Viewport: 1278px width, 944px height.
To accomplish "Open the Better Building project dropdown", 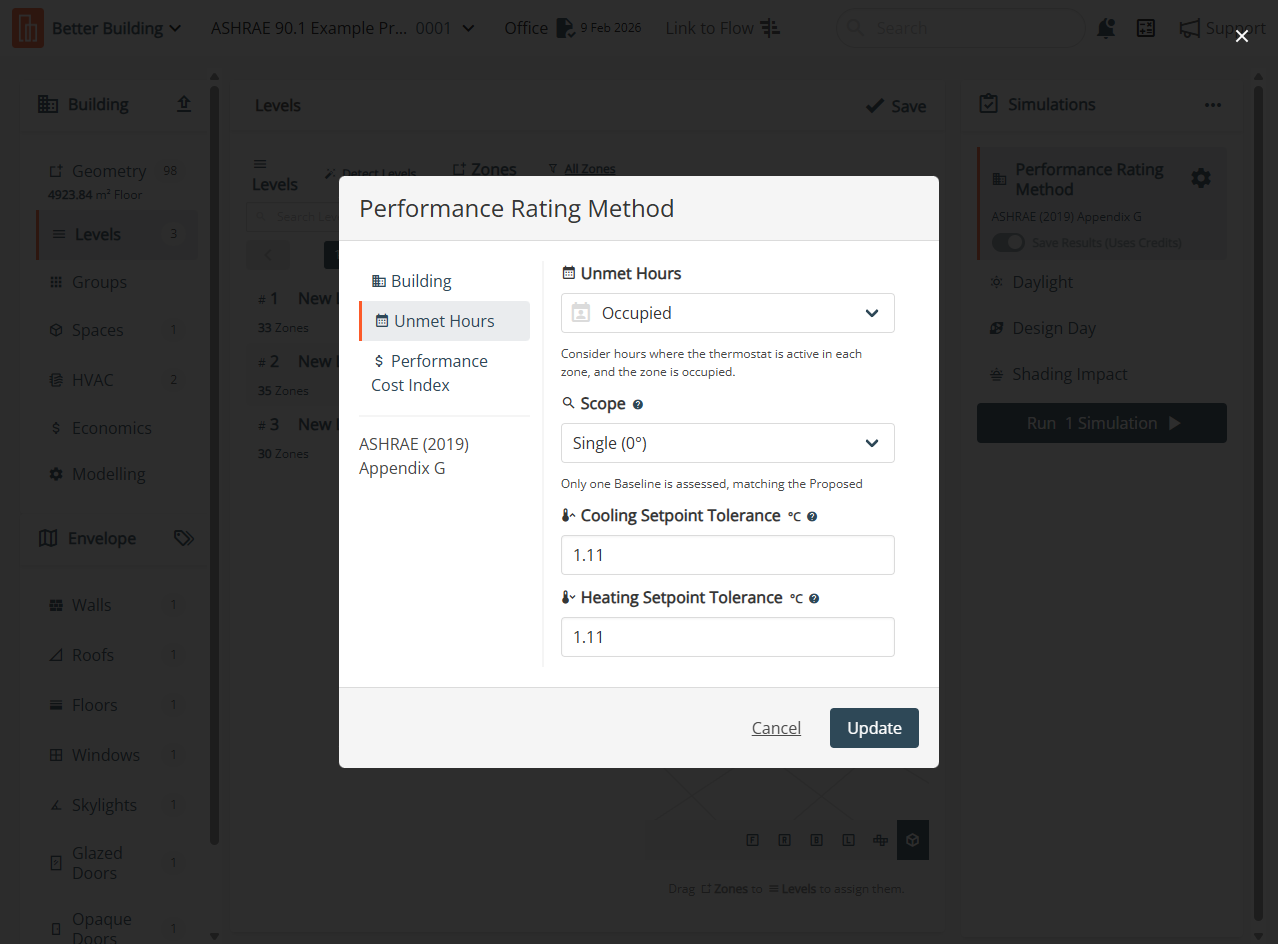I will tap(116, 28).
